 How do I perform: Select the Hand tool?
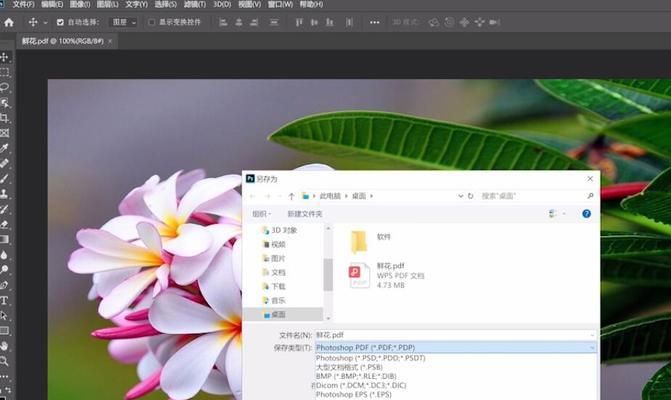(4, 346)
